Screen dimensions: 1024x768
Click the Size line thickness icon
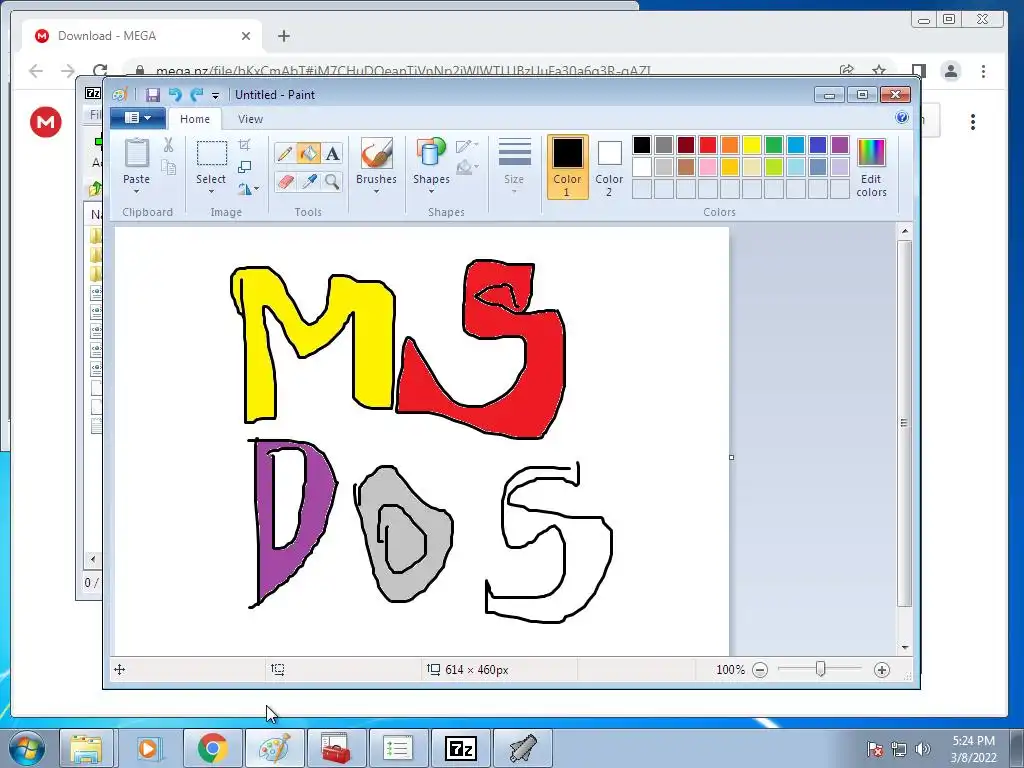pyautogui.click(x=514, y=152)
